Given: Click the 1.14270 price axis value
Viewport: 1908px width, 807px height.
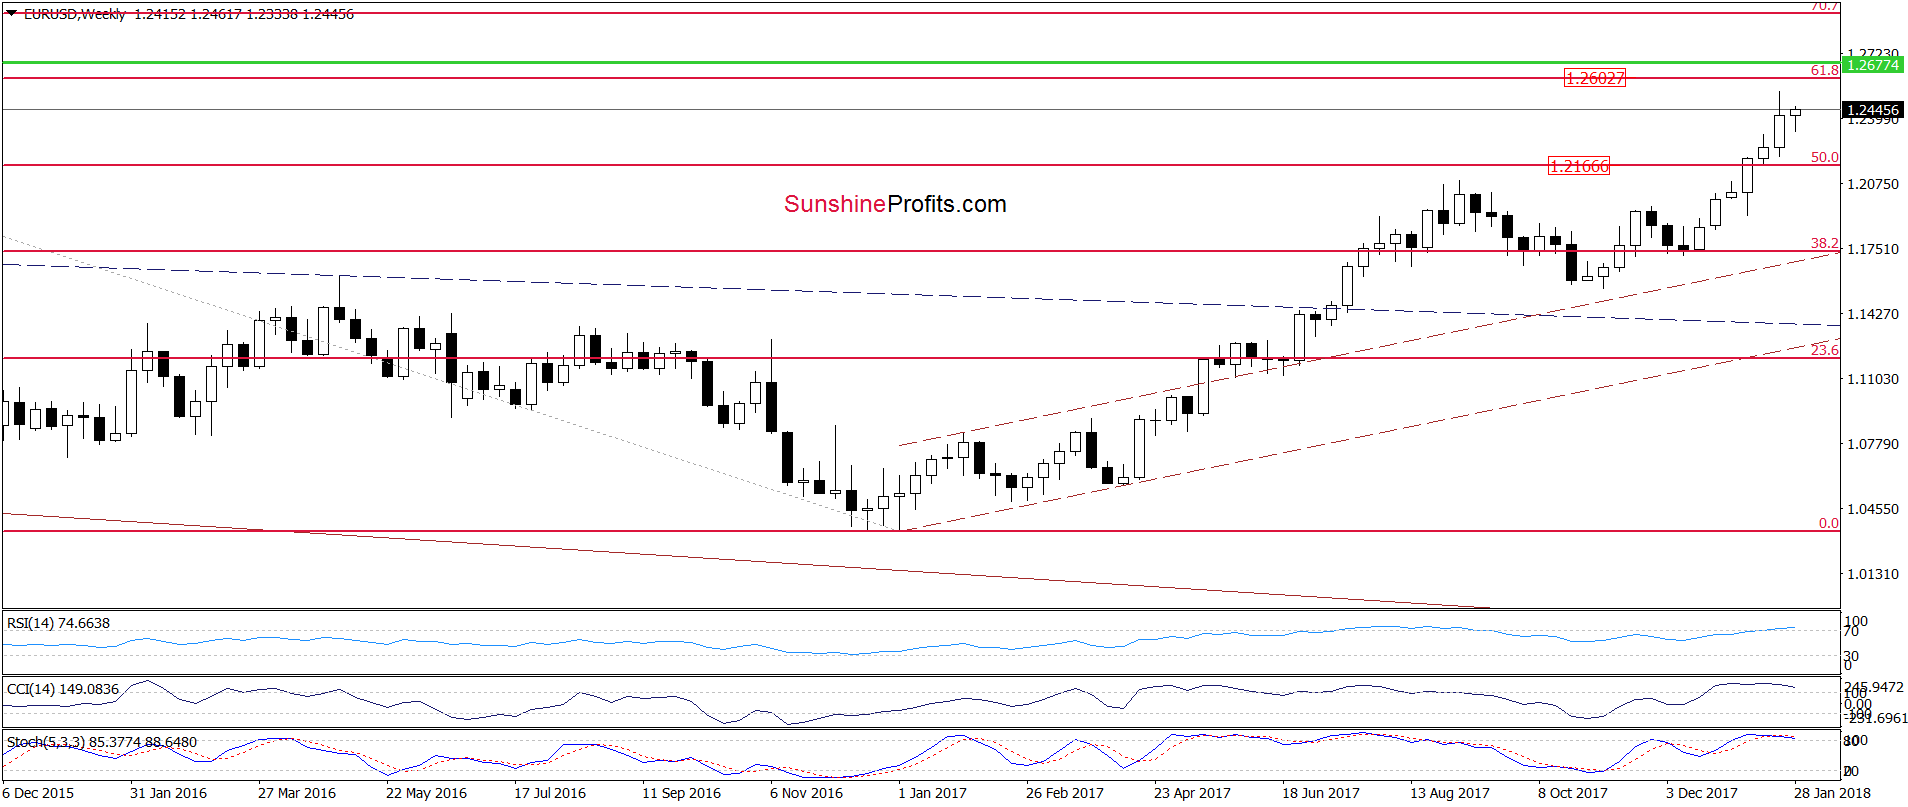Looking at the screenshot, I should click(x=1872, y=314).
